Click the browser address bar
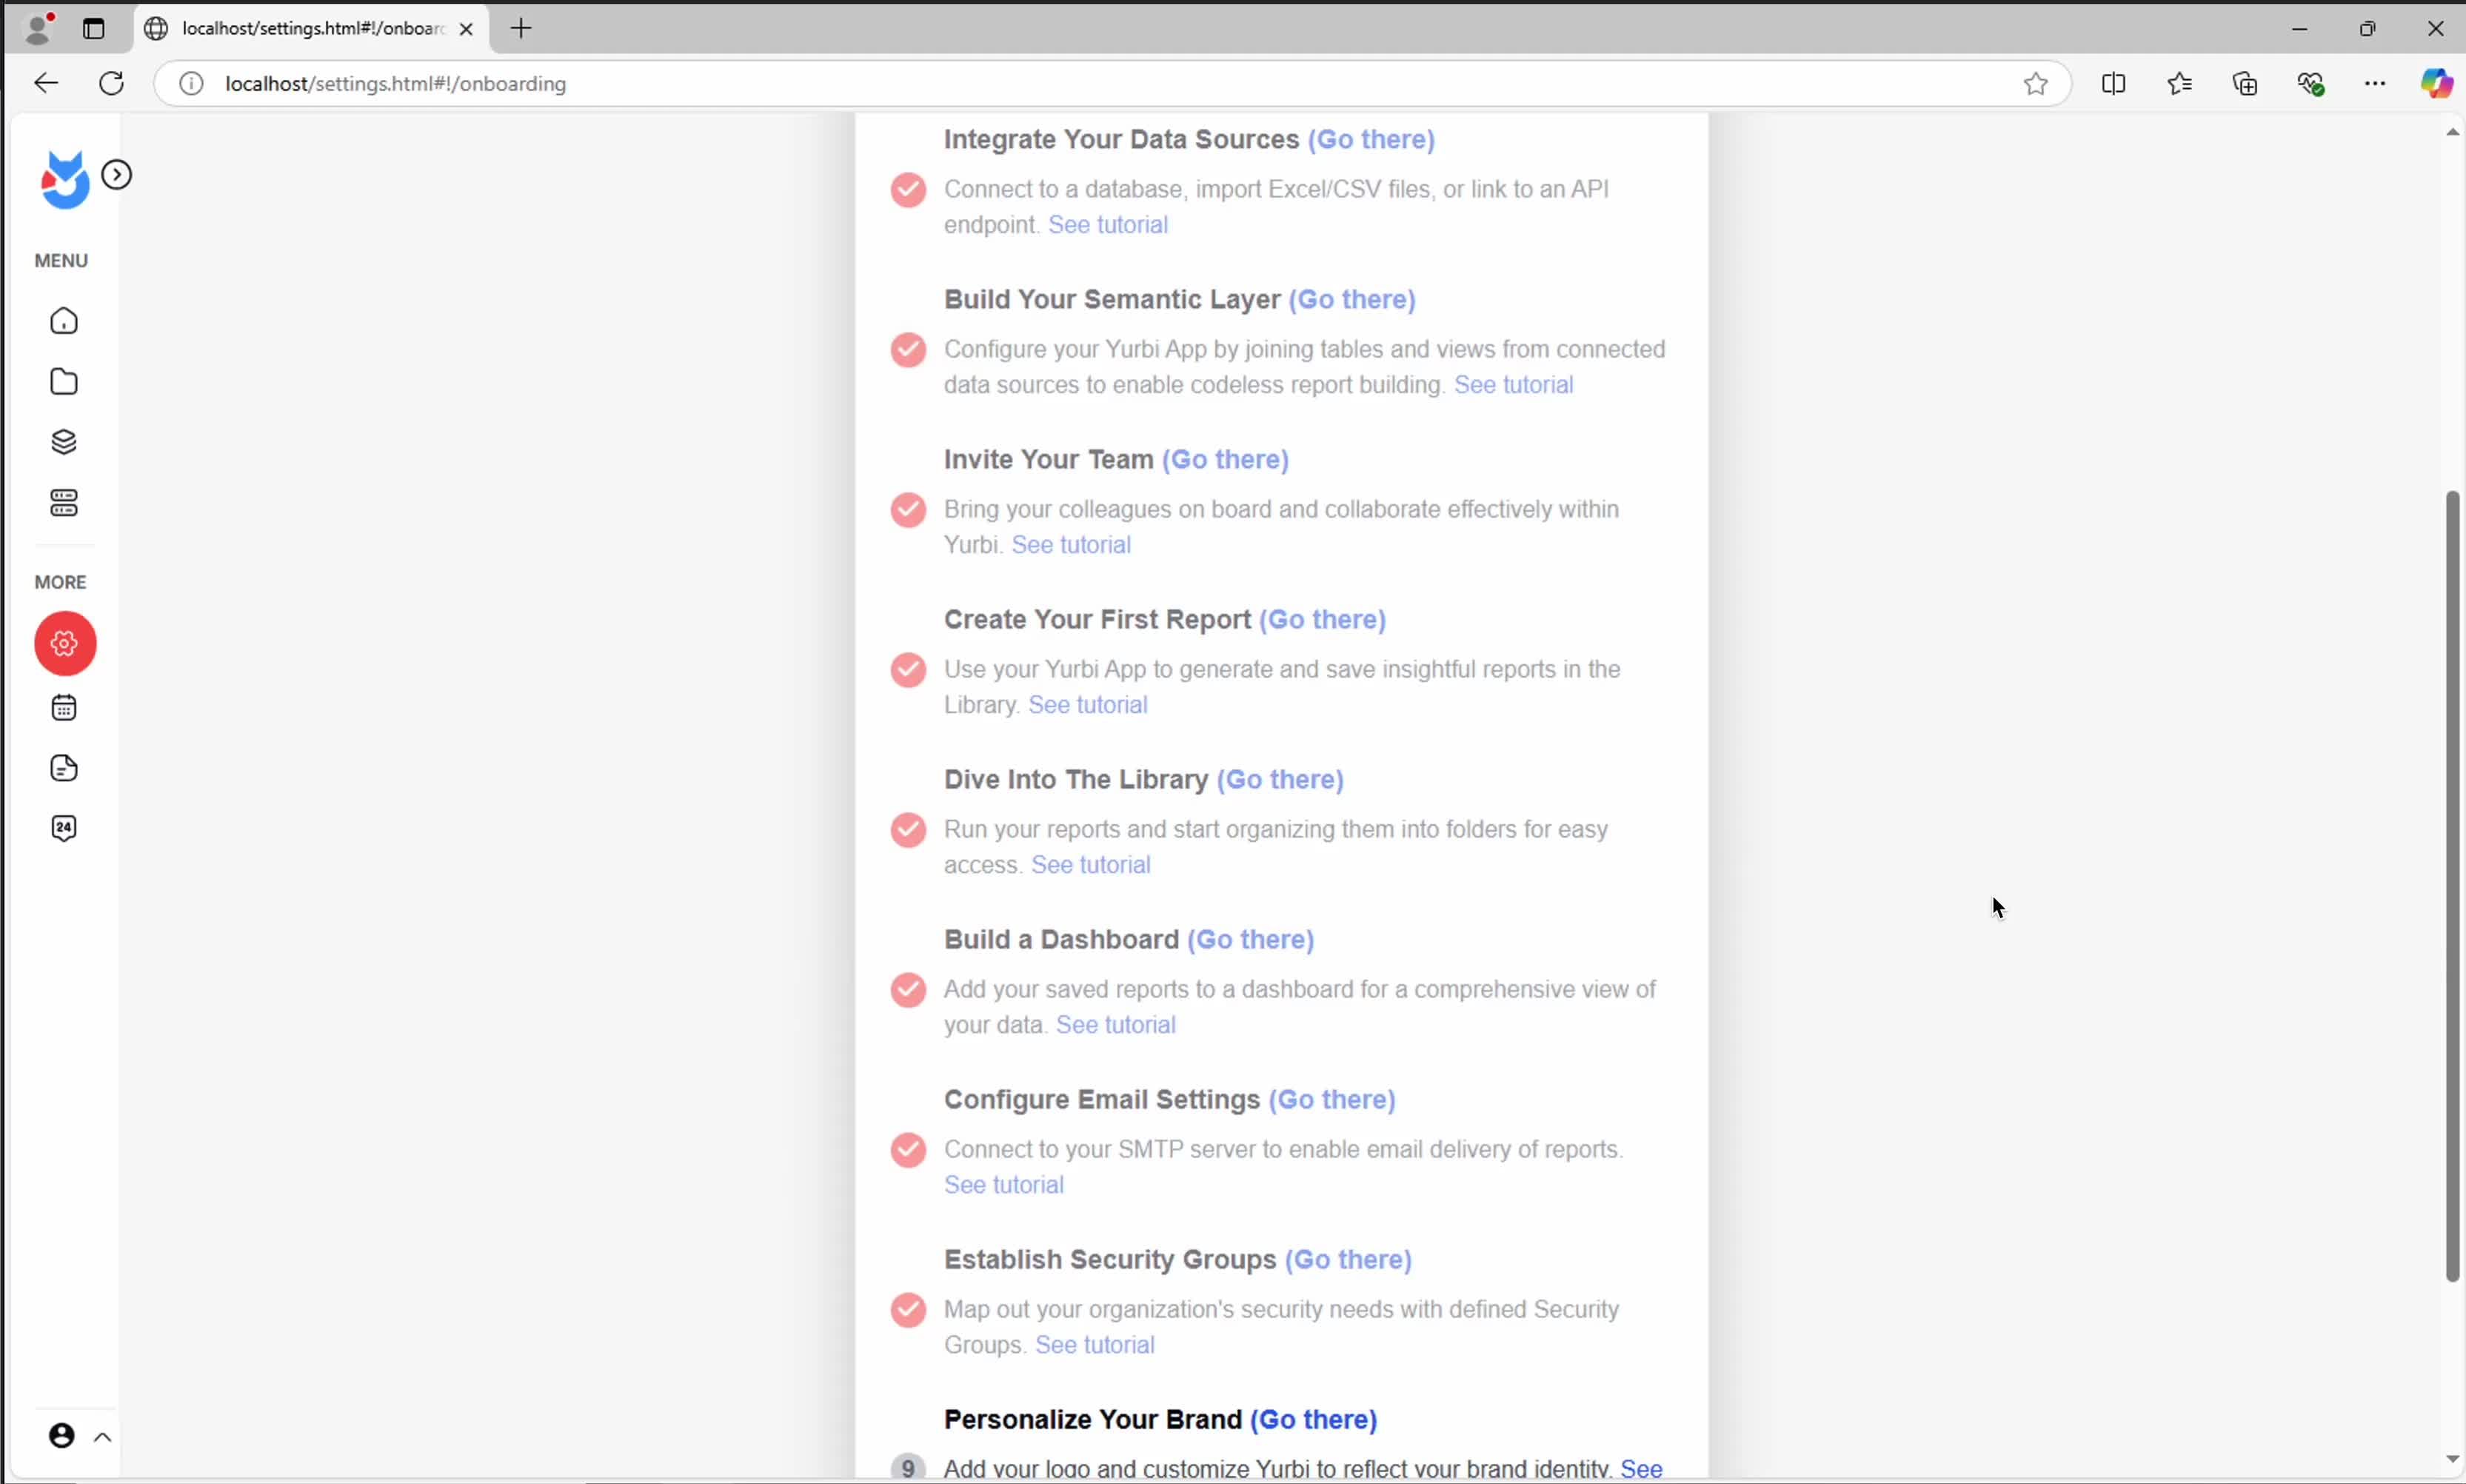 (1100, 84)
